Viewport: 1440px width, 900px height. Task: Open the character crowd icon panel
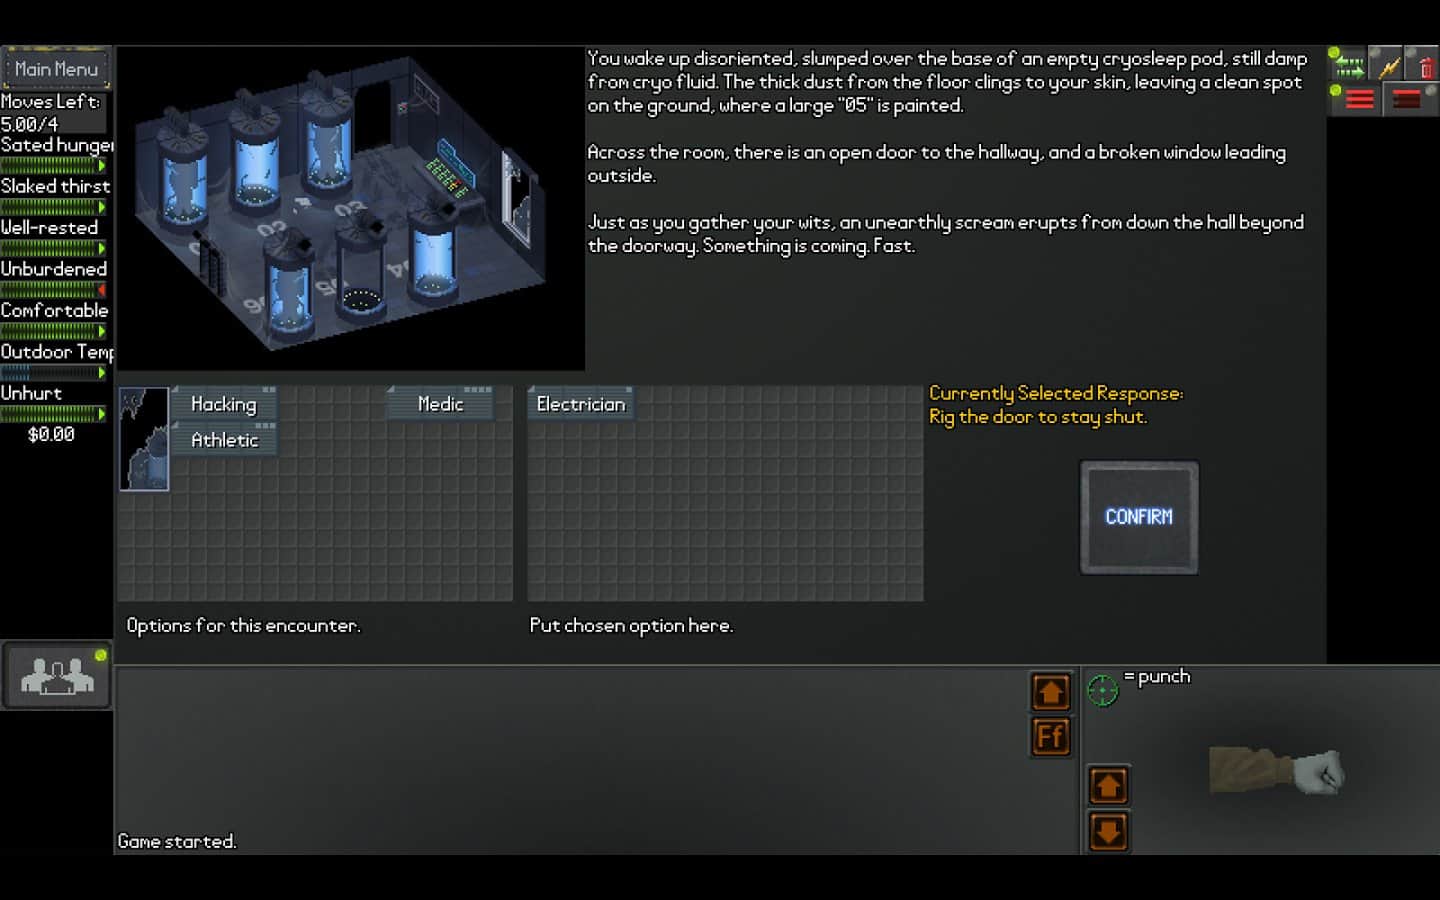[57, 676]
